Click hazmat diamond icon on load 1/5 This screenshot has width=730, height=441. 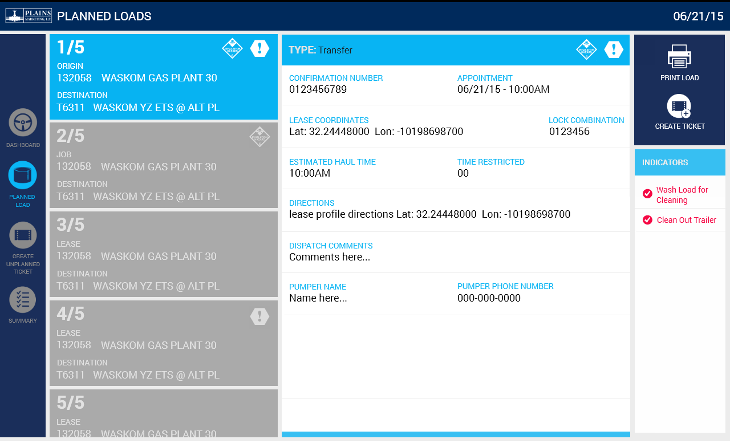(232, 48)
